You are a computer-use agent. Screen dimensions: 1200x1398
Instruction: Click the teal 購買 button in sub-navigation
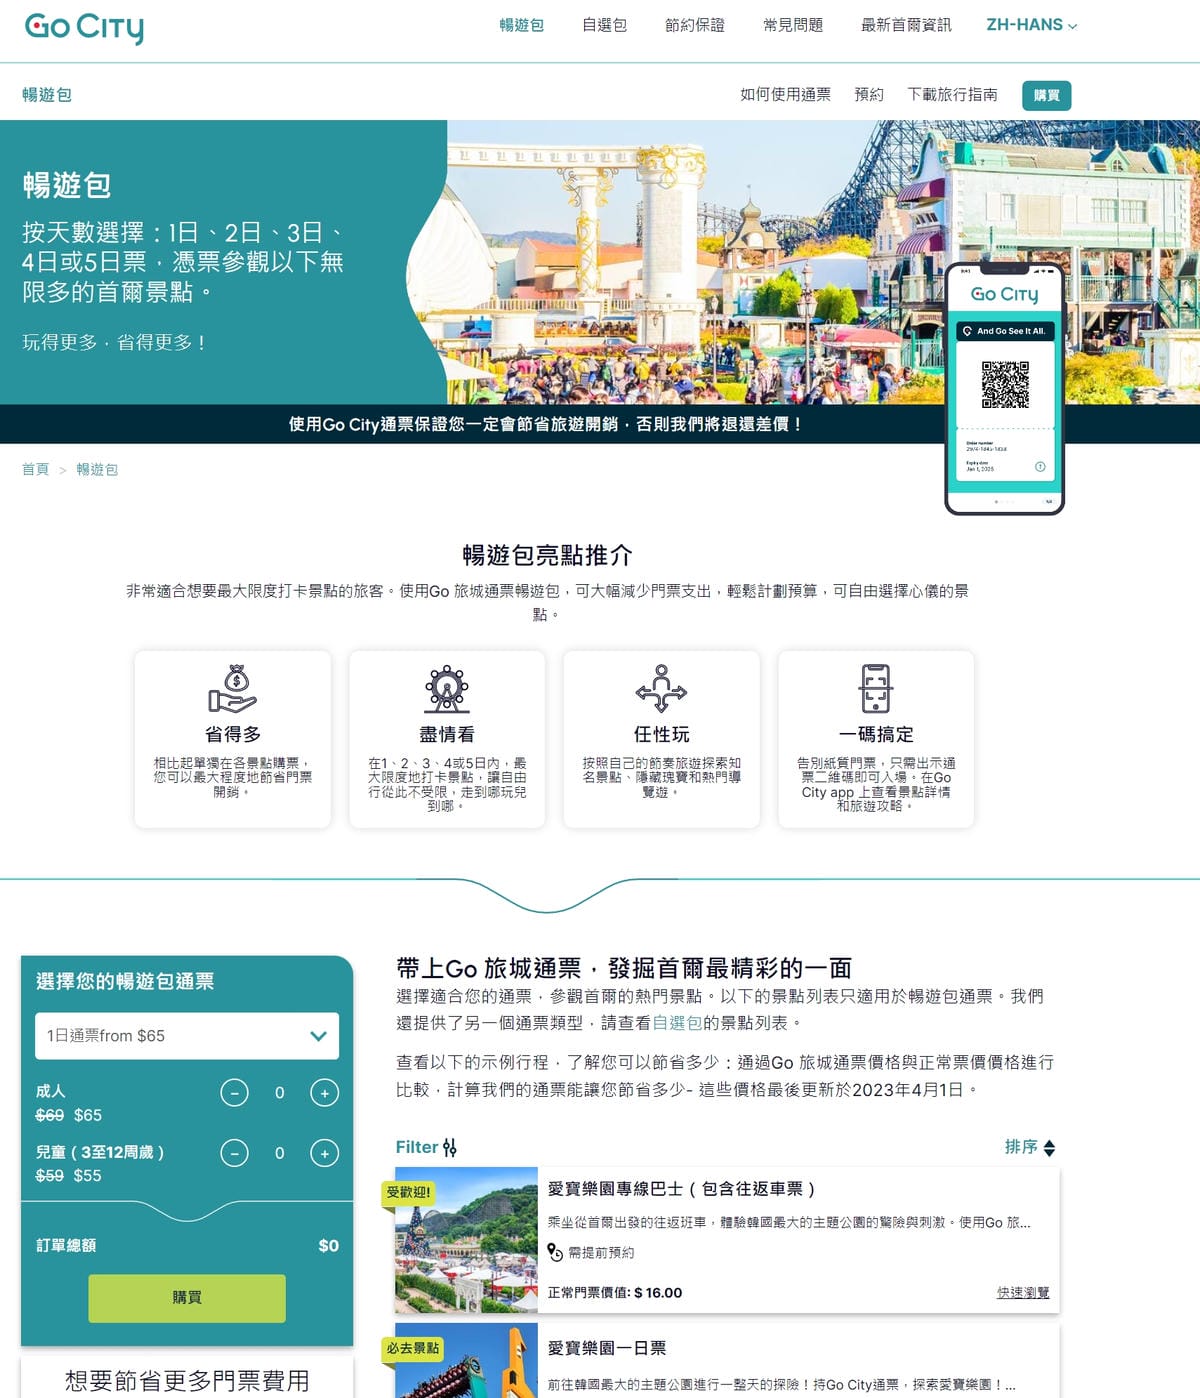(1047, 95)
